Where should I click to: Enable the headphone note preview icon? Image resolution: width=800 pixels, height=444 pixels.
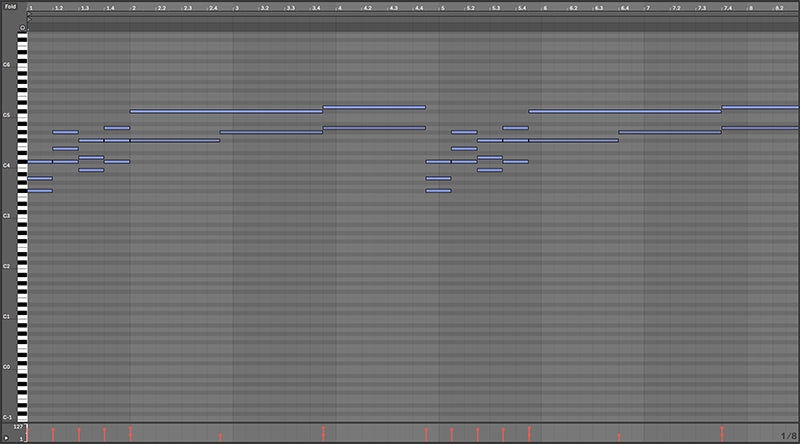coord(22,28)
